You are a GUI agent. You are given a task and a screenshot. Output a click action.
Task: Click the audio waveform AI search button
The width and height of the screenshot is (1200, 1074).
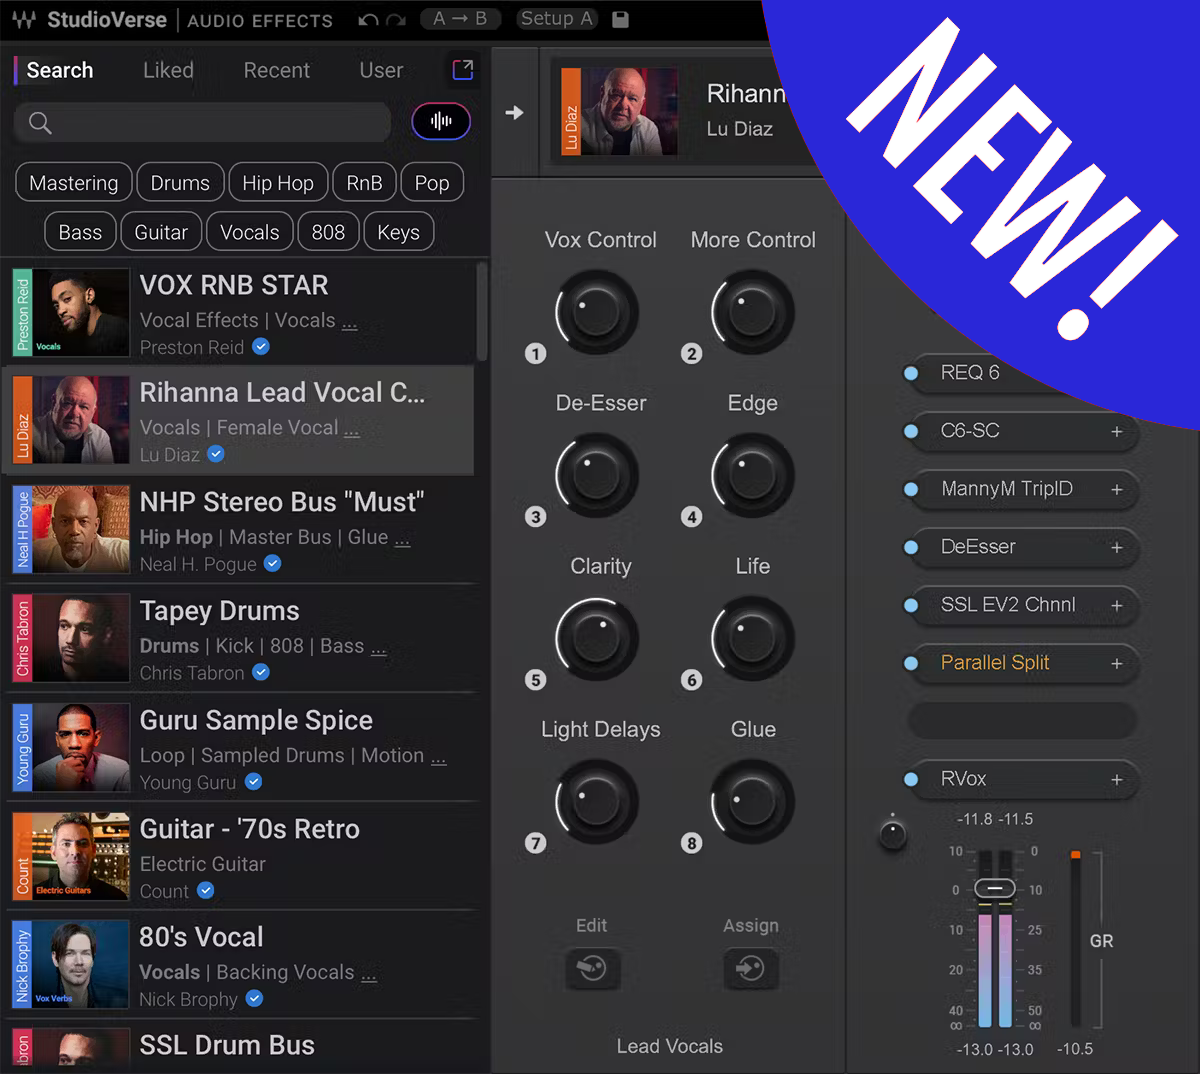coord(441,122)
